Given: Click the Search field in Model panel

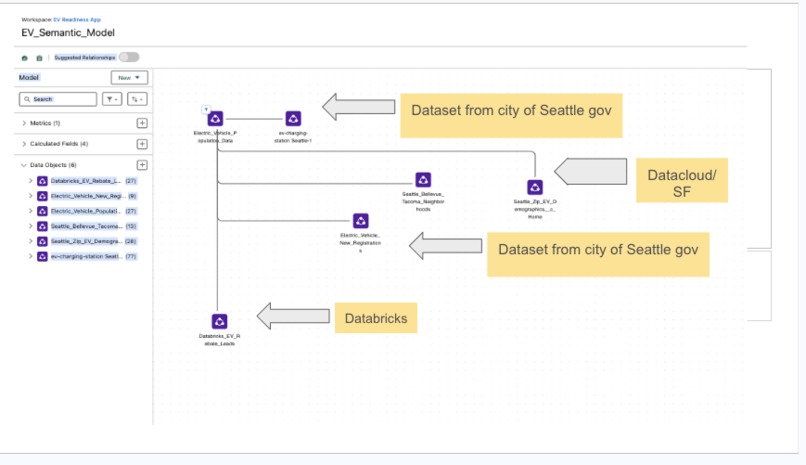Looking at the screenshot, I should click(58, 99).
